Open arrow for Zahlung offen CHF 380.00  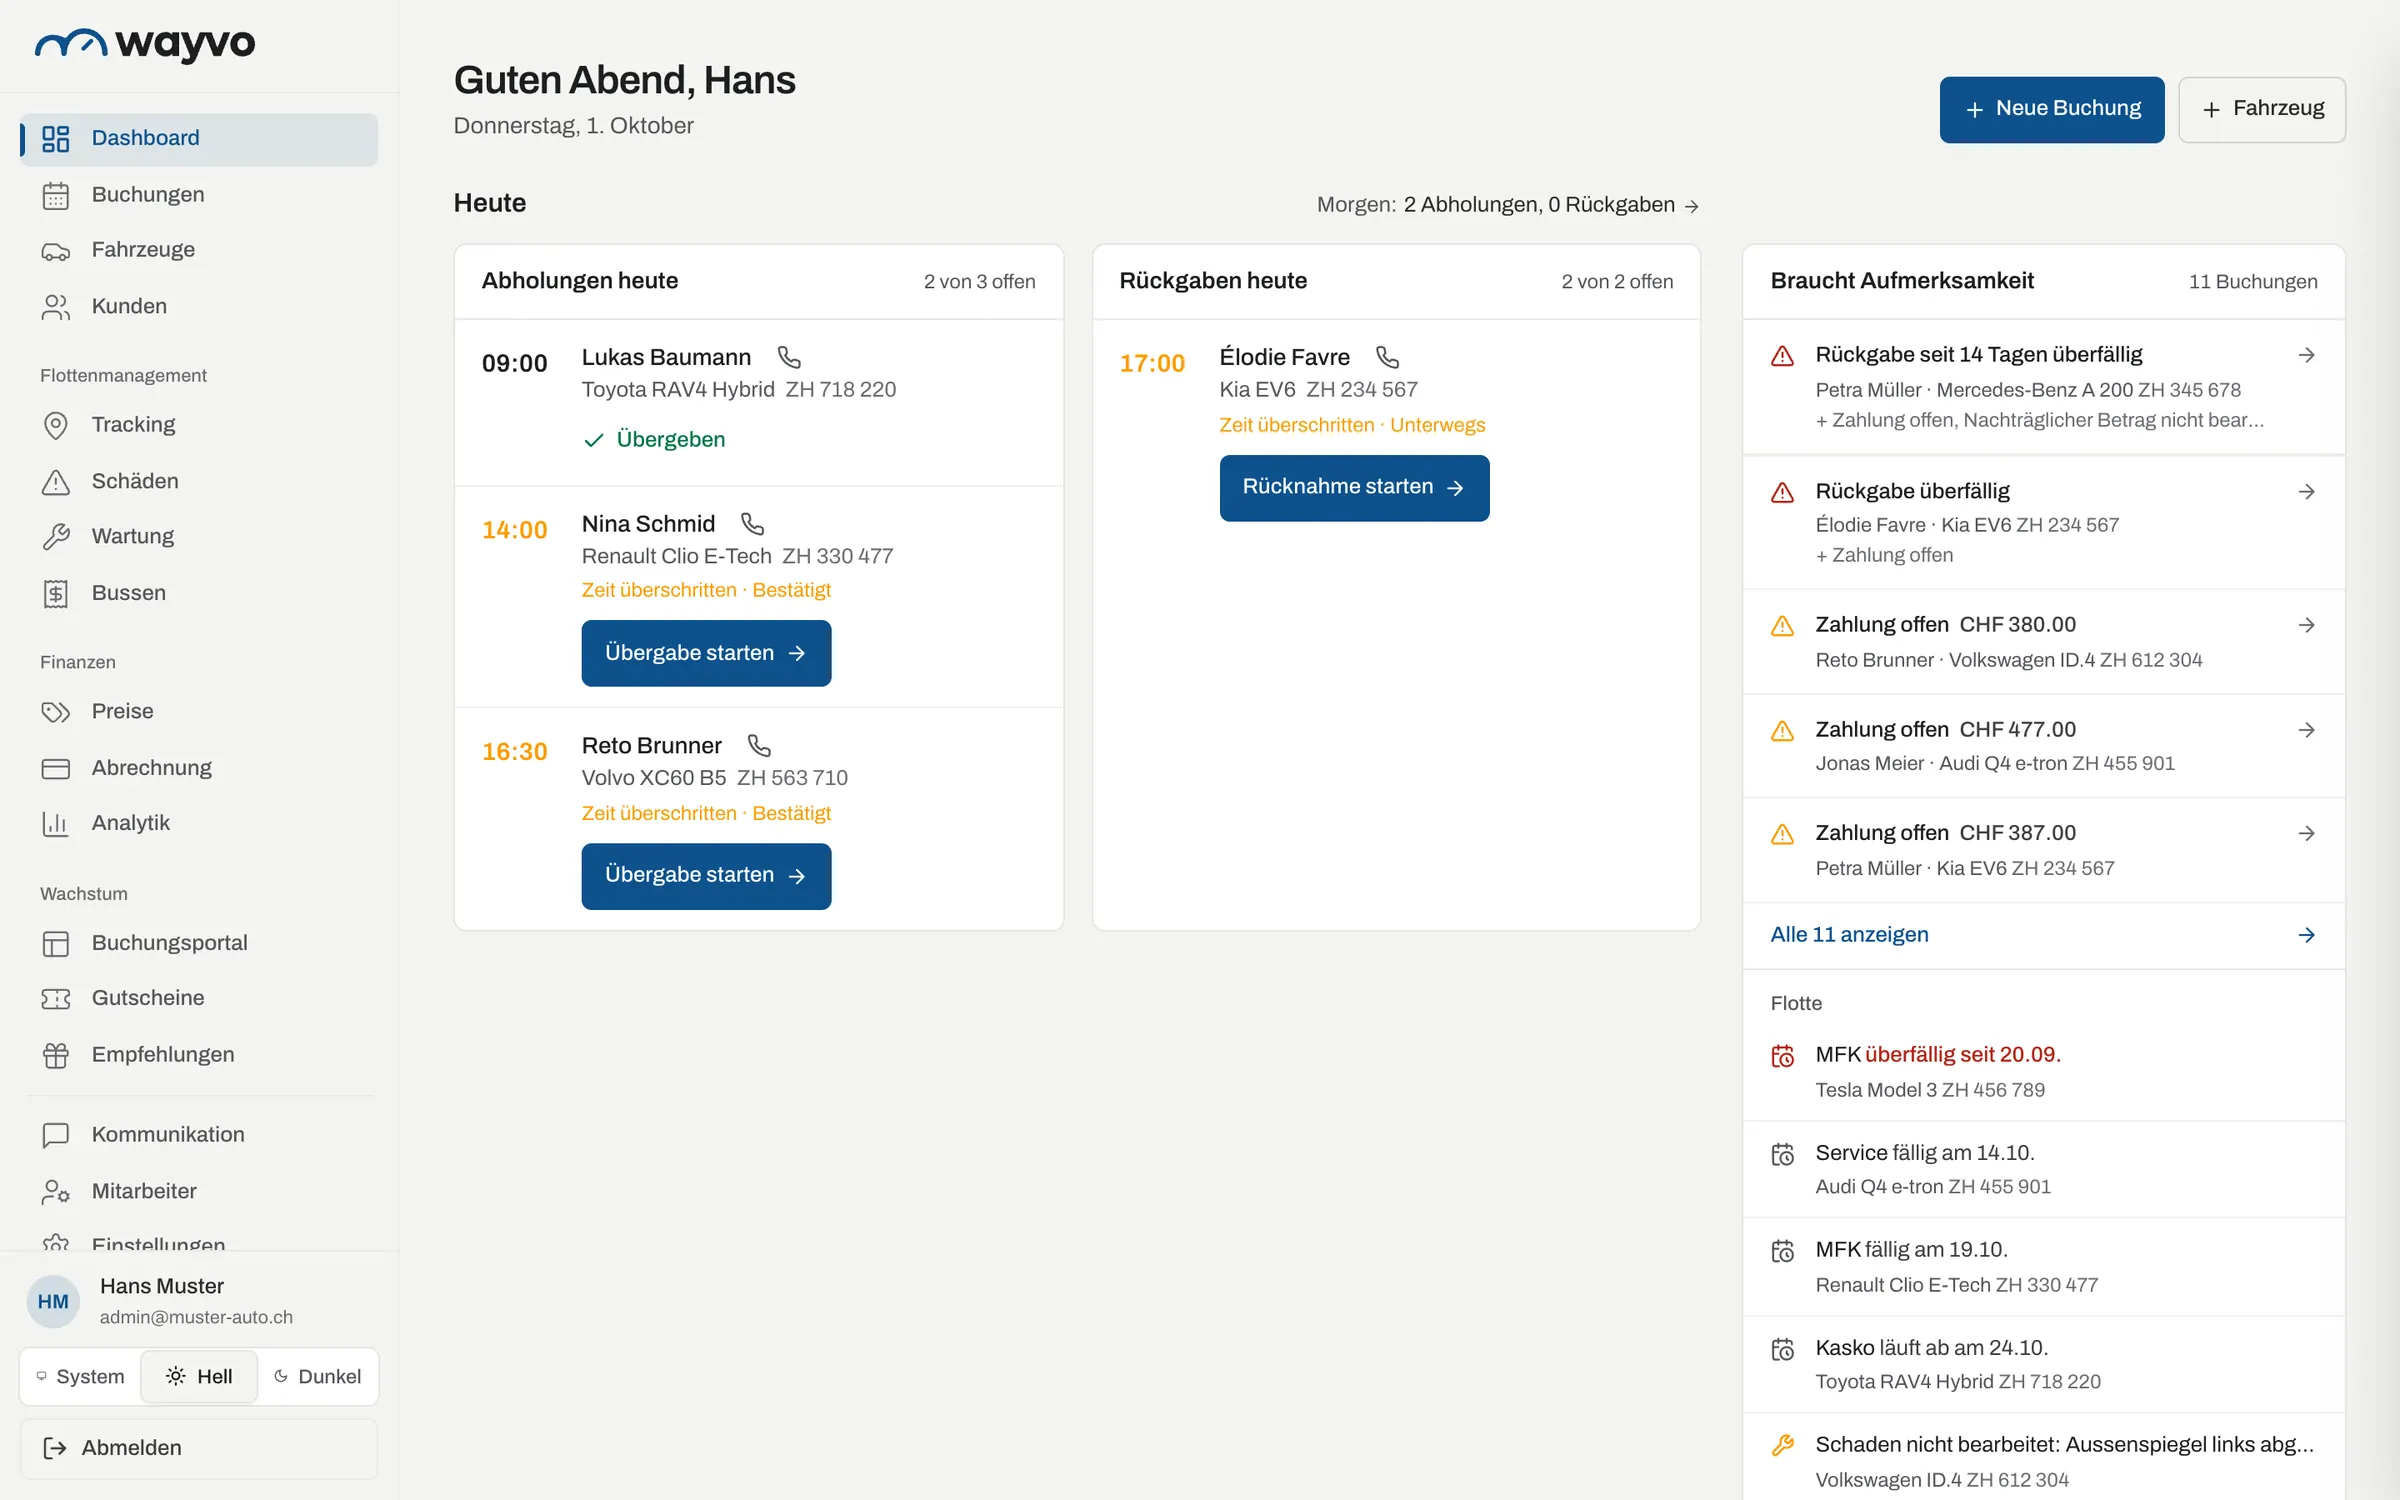pyautogui.click(x=2306, y=625)
